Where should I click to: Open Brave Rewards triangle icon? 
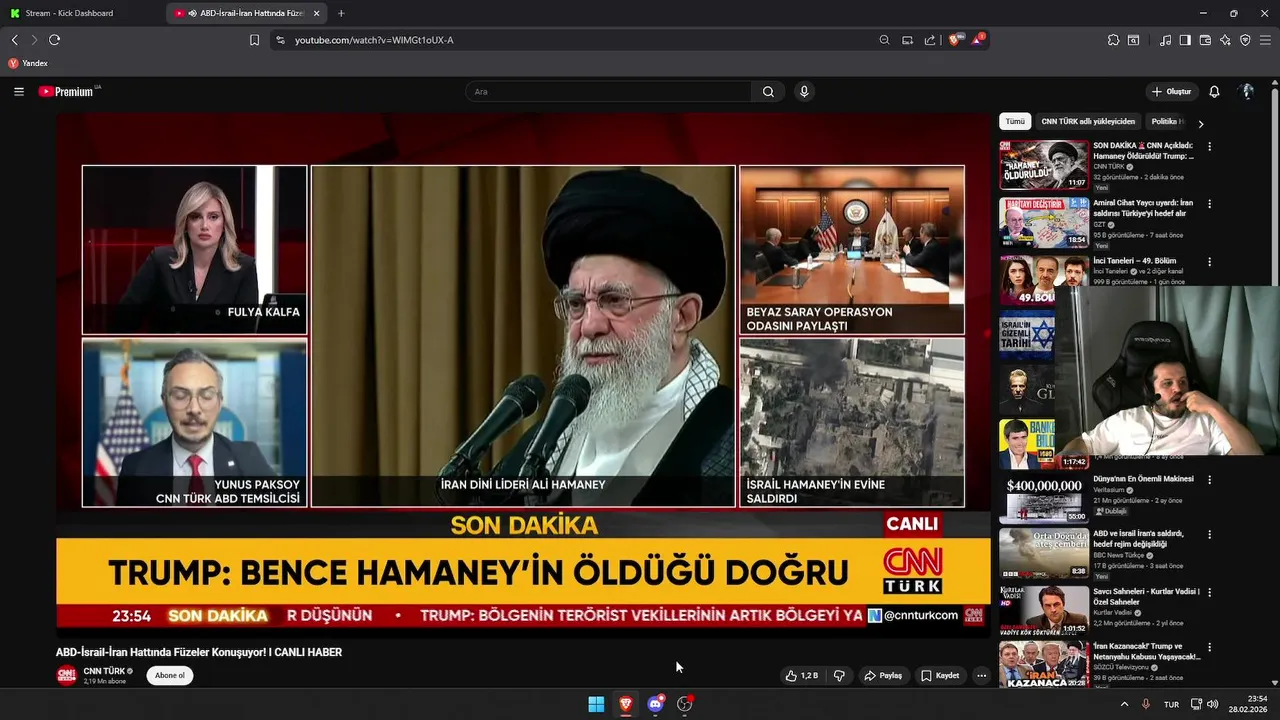(977, 40)
